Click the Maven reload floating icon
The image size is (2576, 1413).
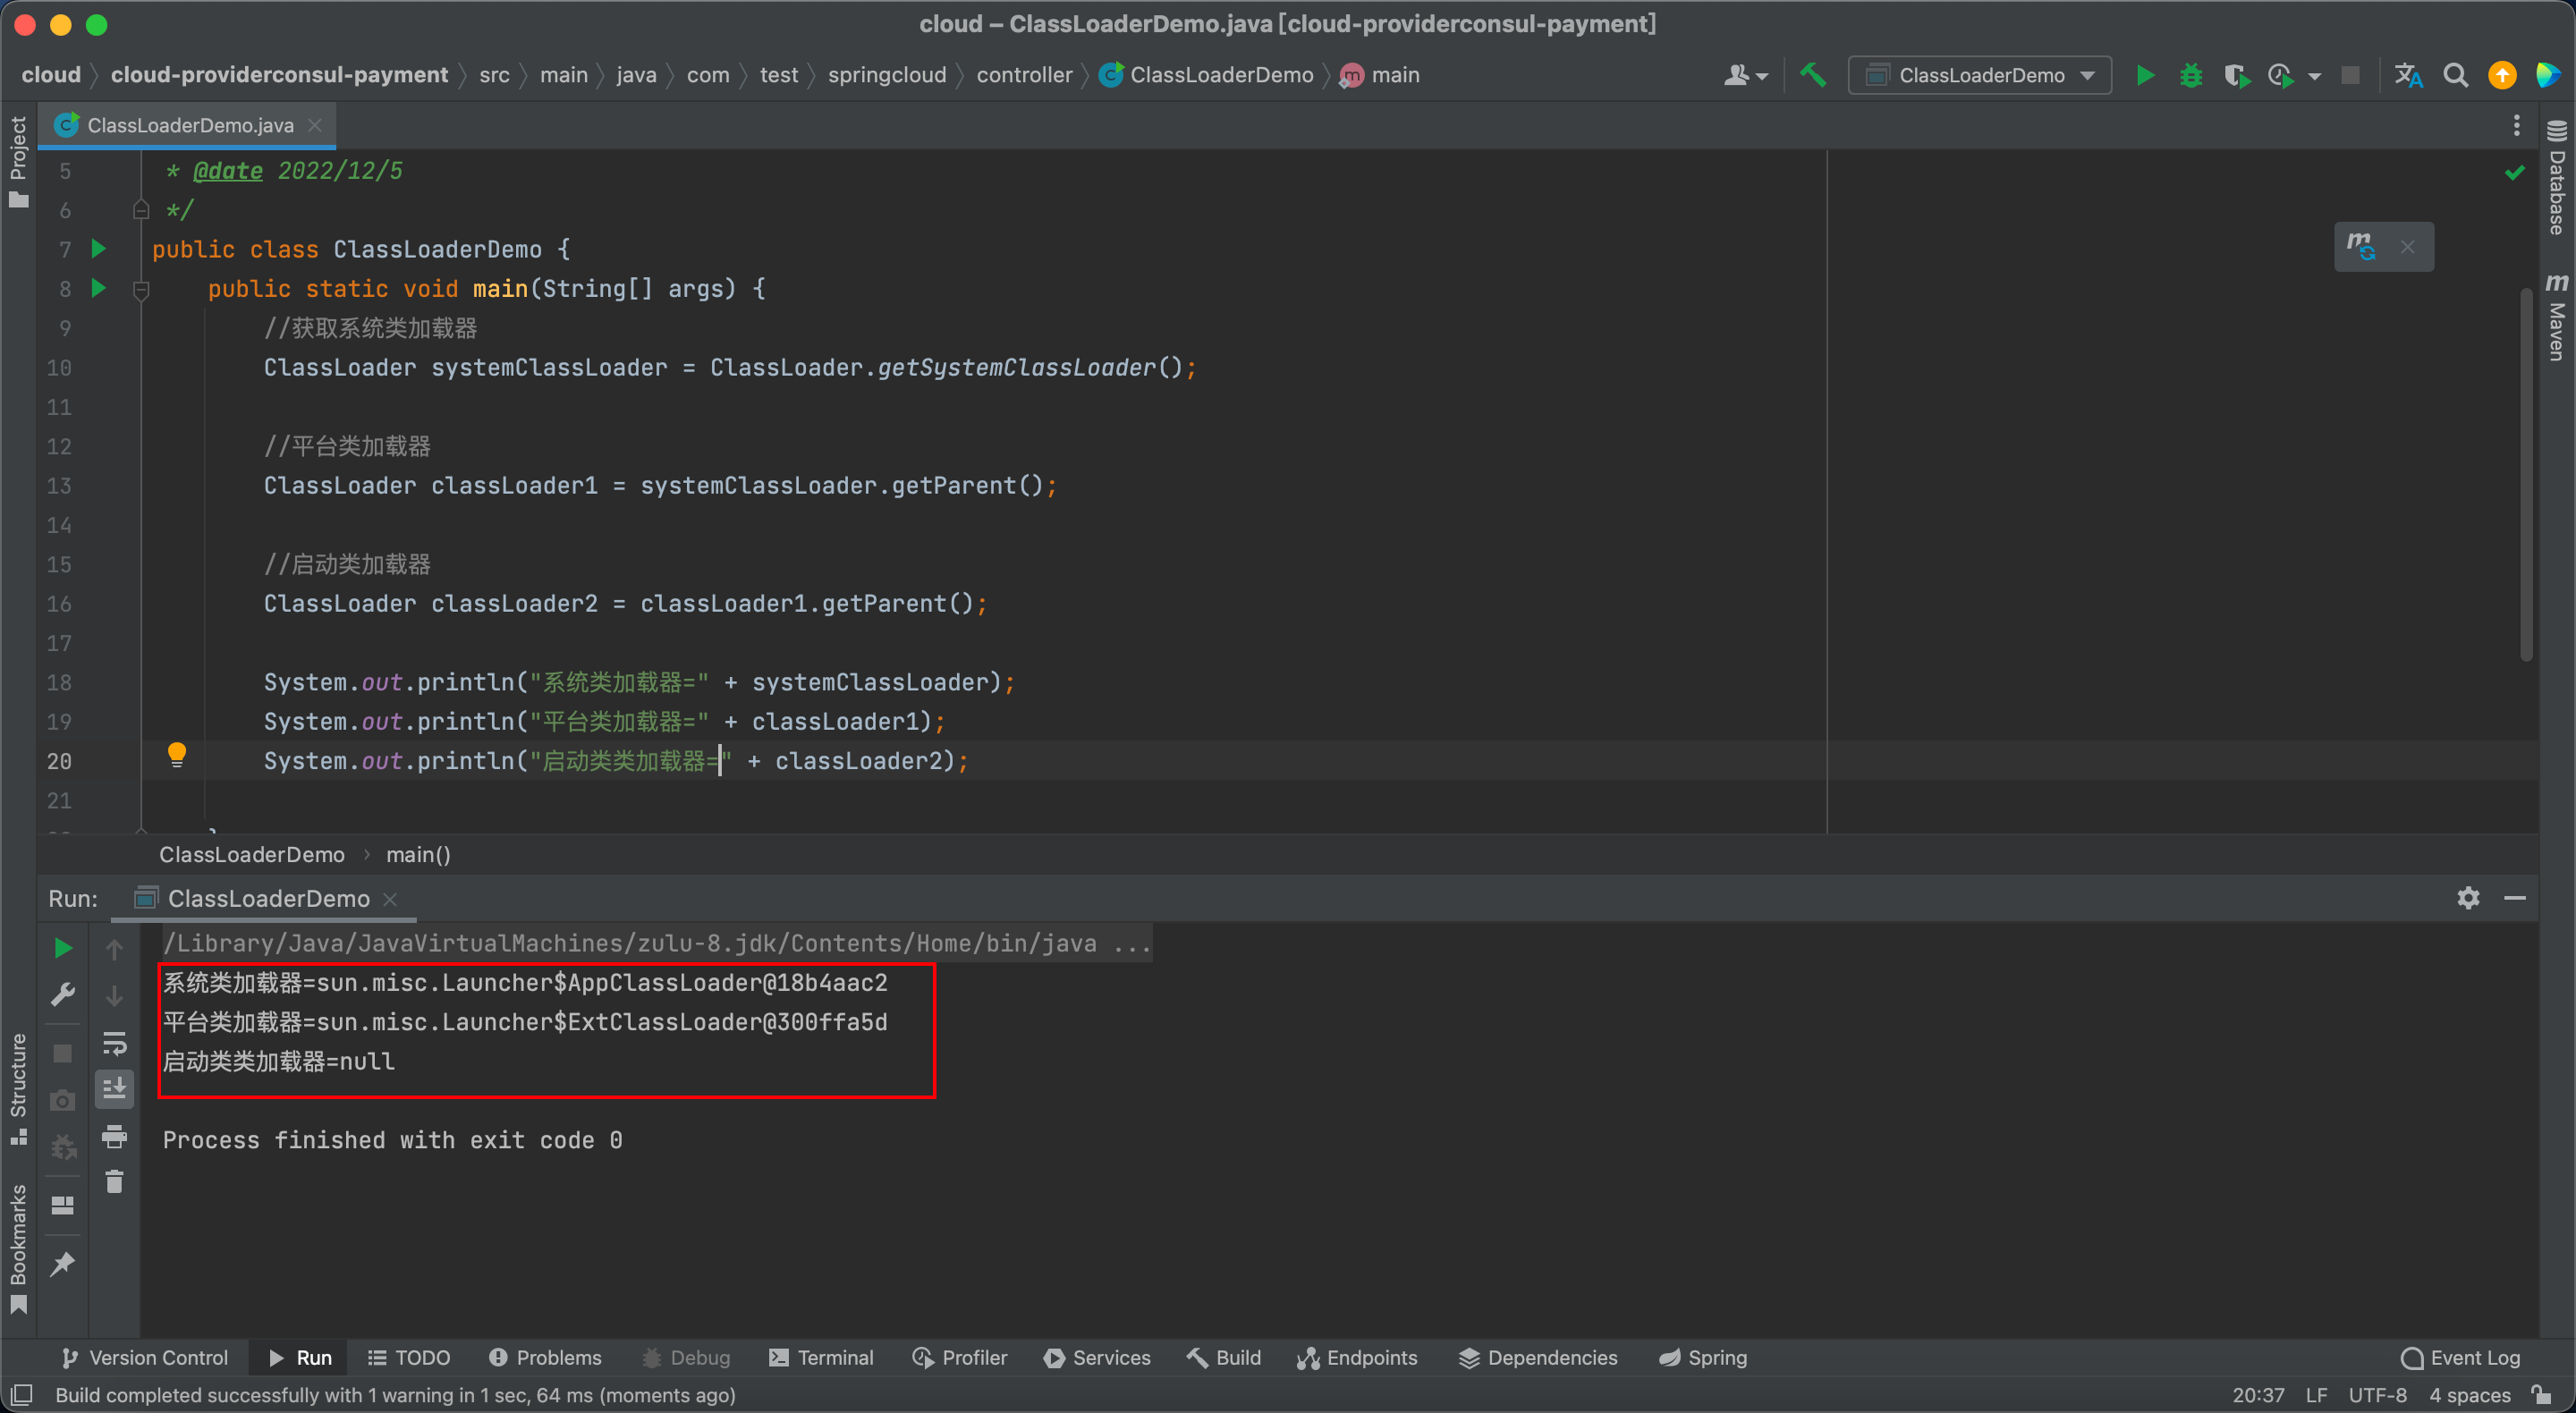click(x=2362, y=246)
